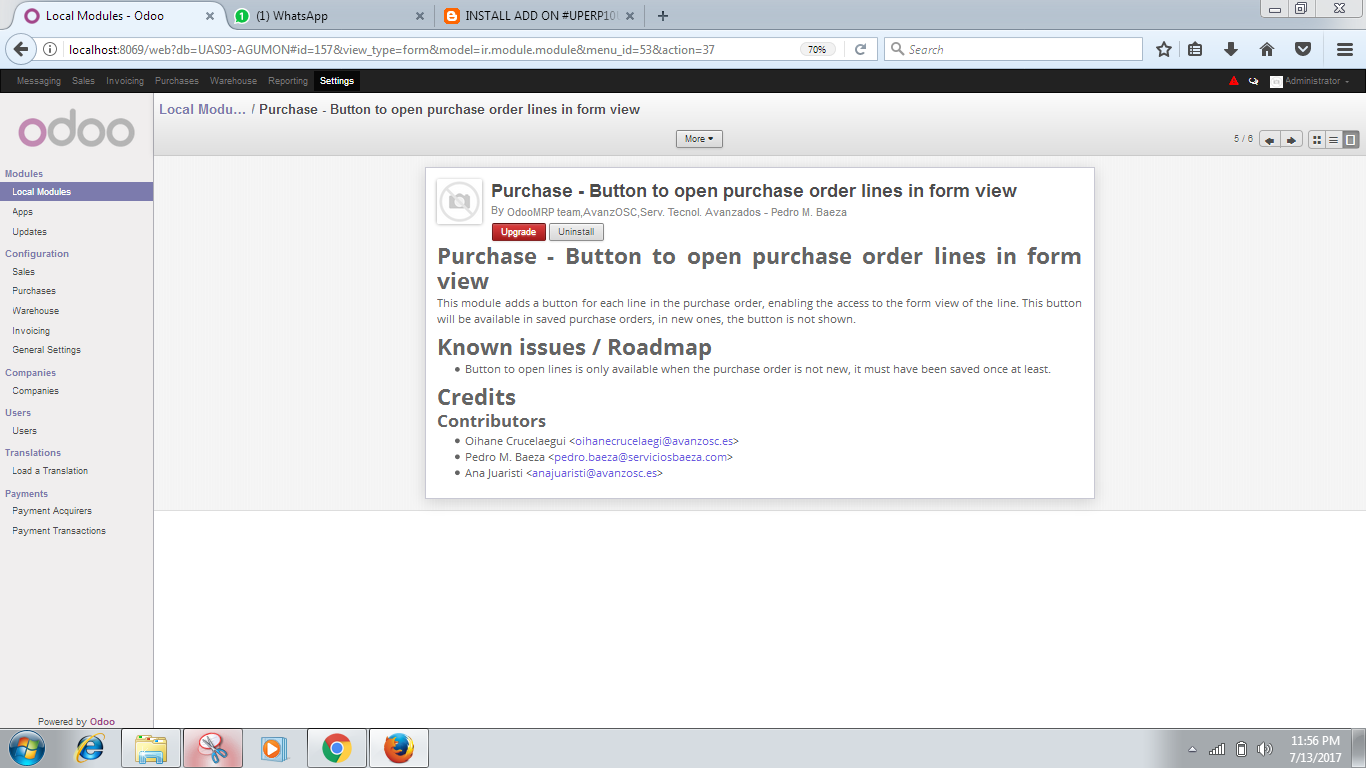1366x768 pixels.
Task: Open Apps in sidebar
Action: (23, 212)
